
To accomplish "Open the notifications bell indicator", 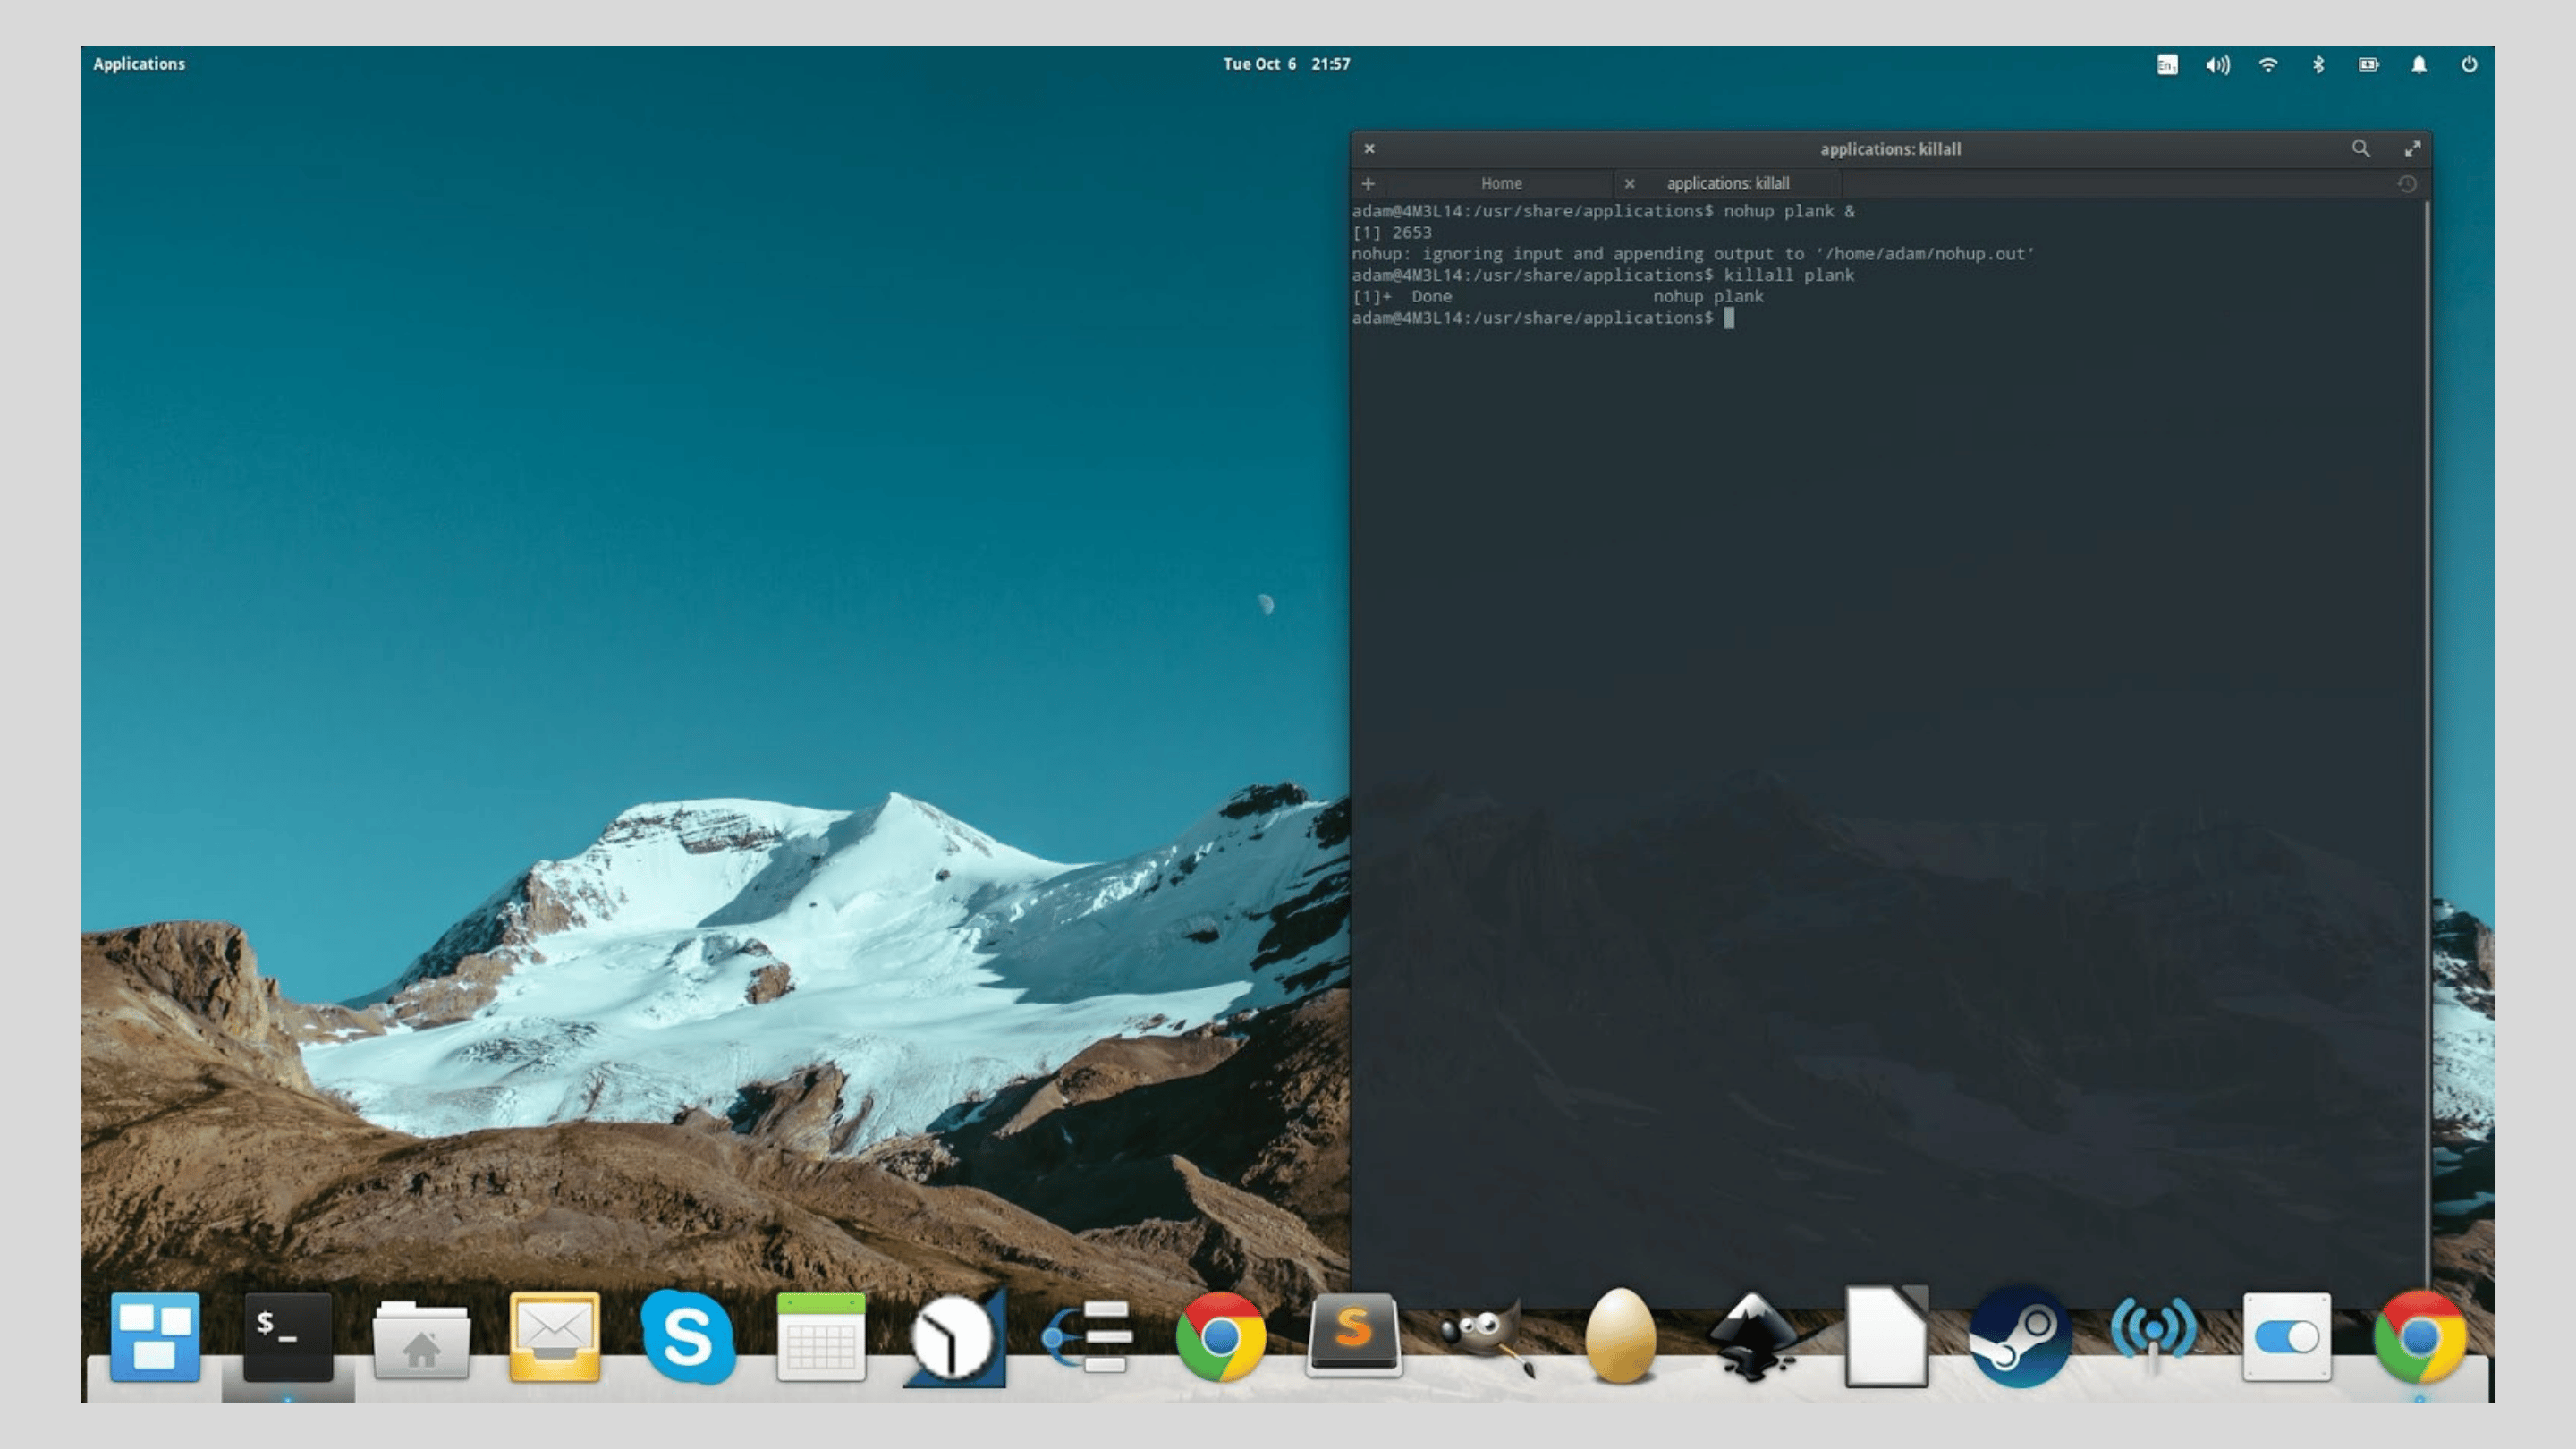I will [x=2418, y=65].
